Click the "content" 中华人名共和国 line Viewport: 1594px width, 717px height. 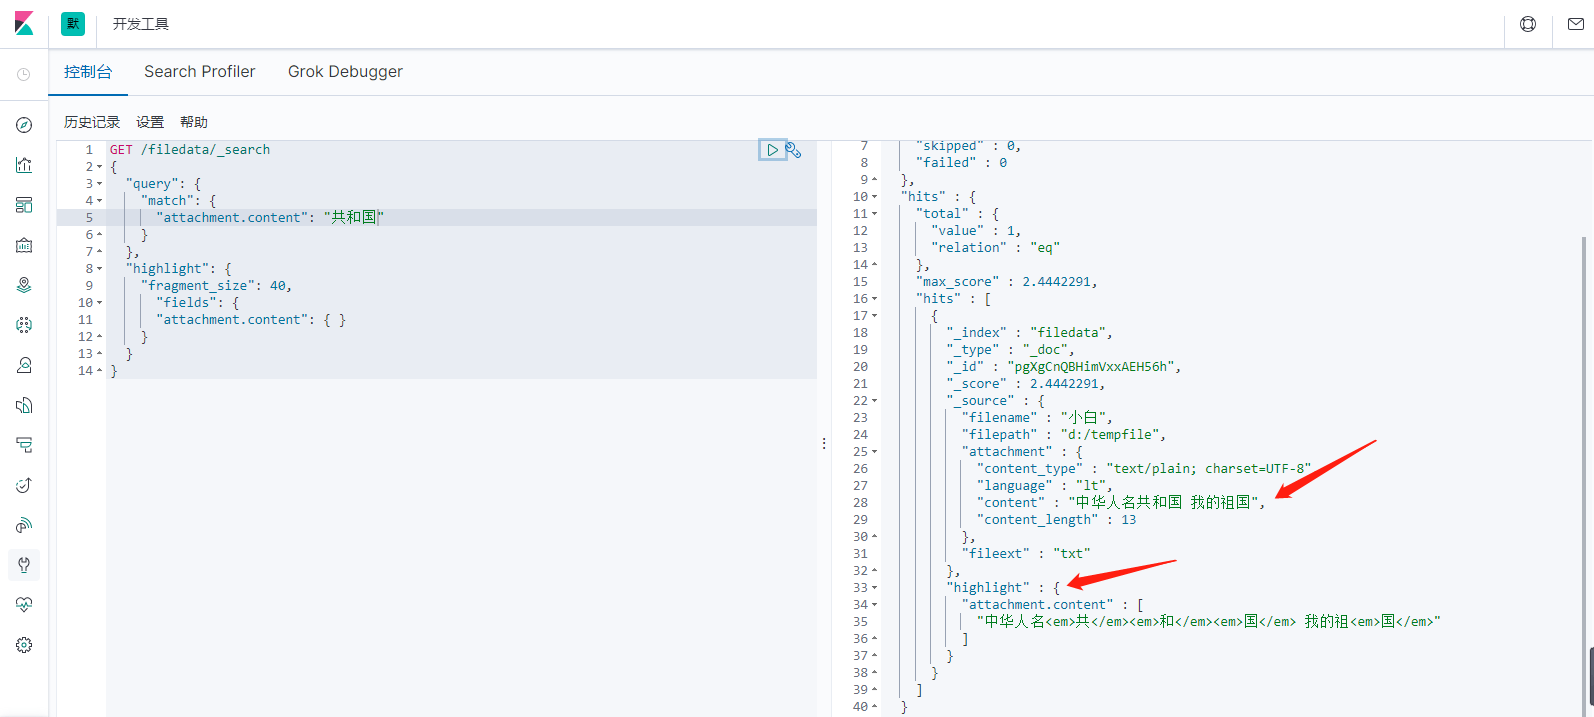click(1121, 503)
